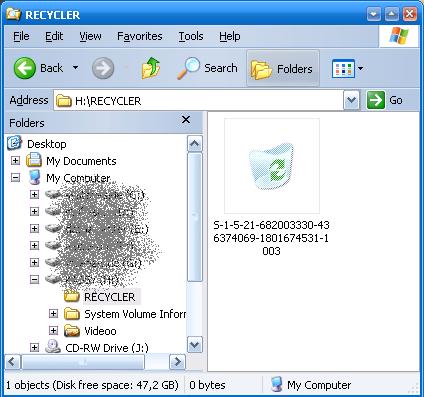Viewport: 424px width, 397px height.
Task: Click '0 bytes' in status bar
Action: [x=207, y=385]
